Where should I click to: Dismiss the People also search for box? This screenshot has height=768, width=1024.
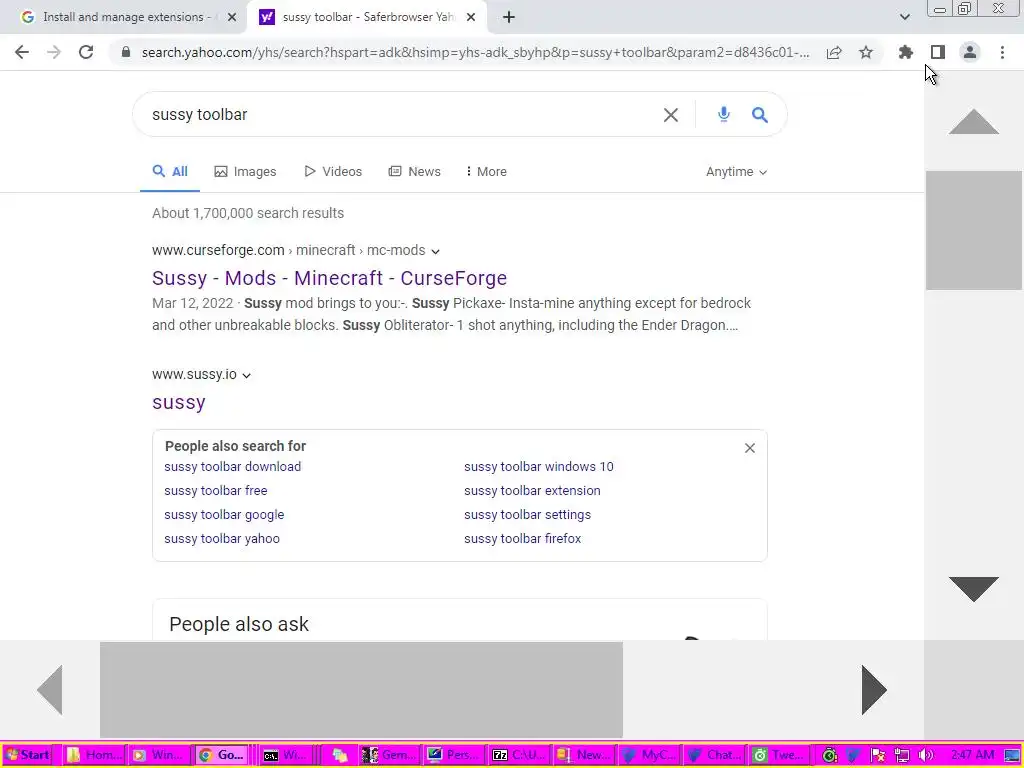pos(750,448)
